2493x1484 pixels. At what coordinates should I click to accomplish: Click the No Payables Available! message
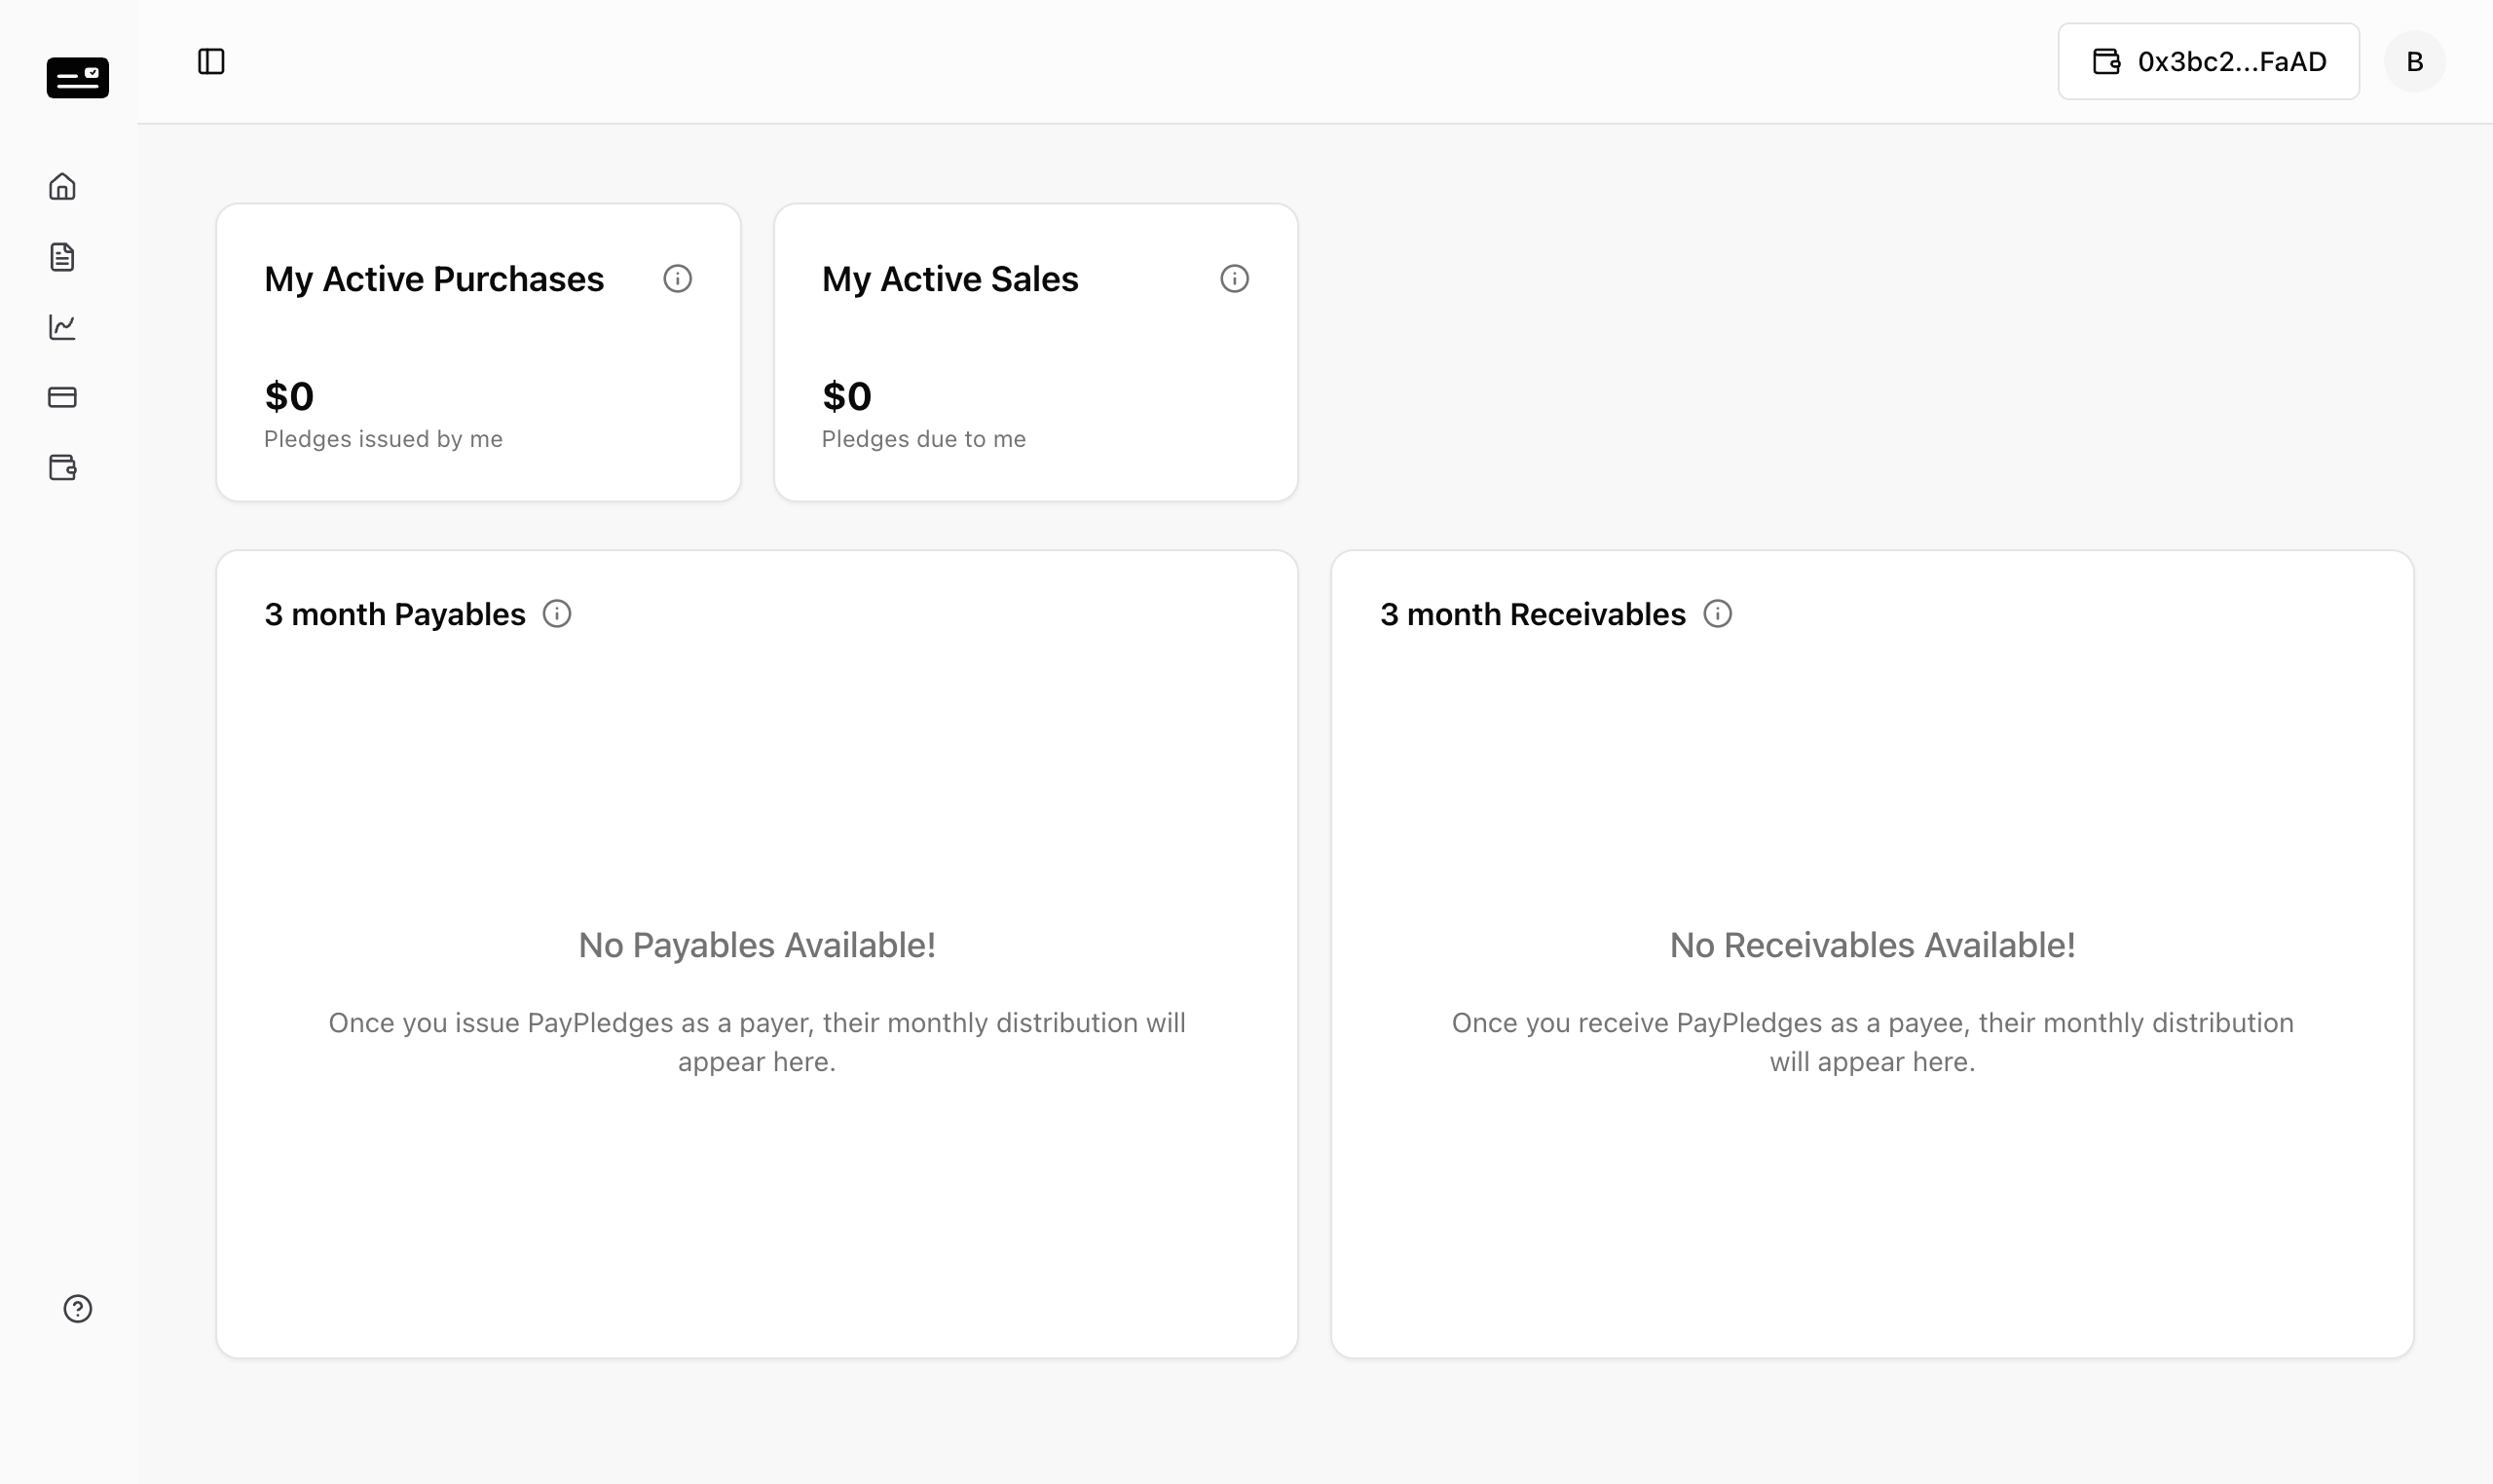click(757, 945)
